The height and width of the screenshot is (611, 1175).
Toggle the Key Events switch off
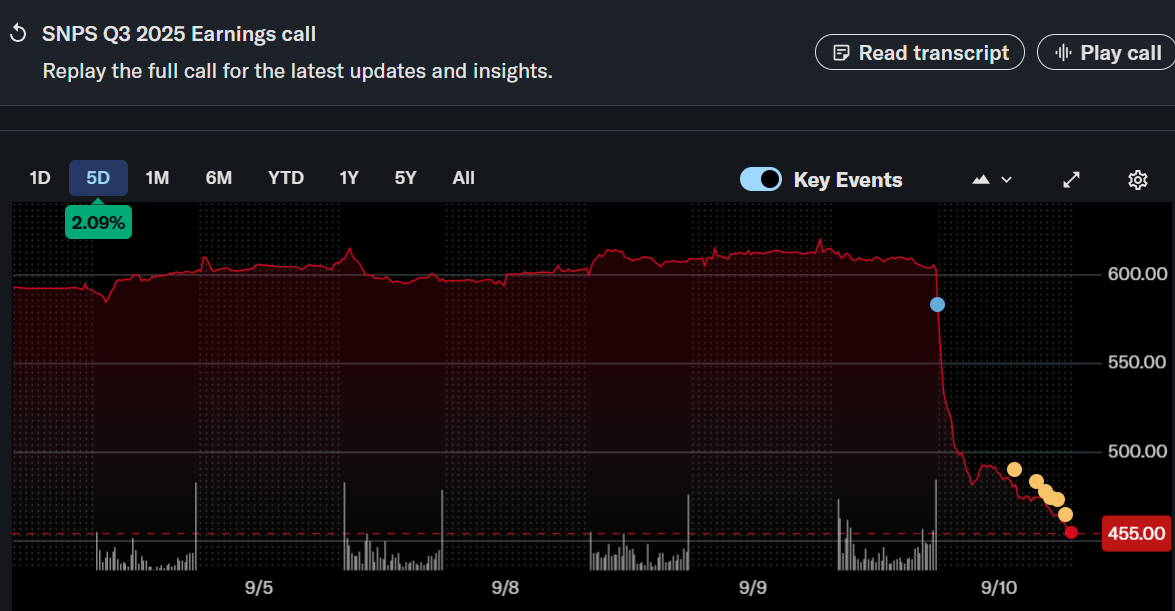point(761,179)
